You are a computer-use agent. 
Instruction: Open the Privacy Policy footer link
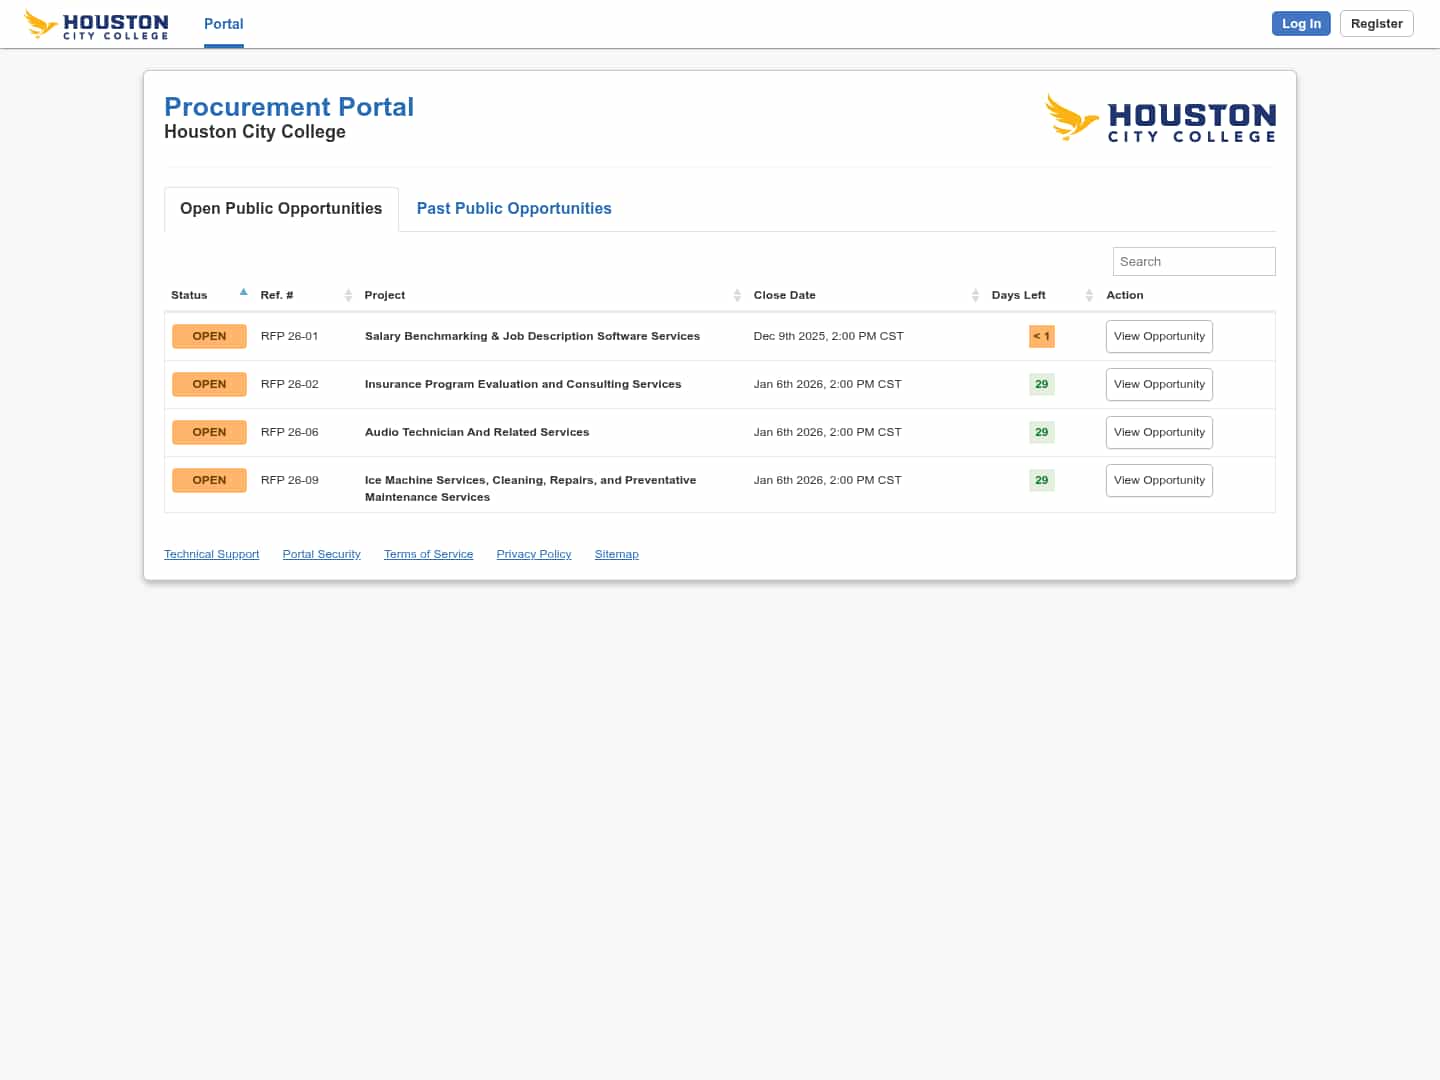click(534, 554)
